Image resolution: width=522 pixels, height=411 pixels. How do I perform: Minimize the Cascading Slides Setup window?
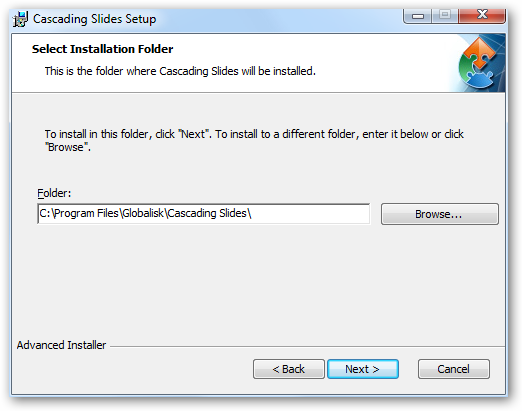coord(417,16)
